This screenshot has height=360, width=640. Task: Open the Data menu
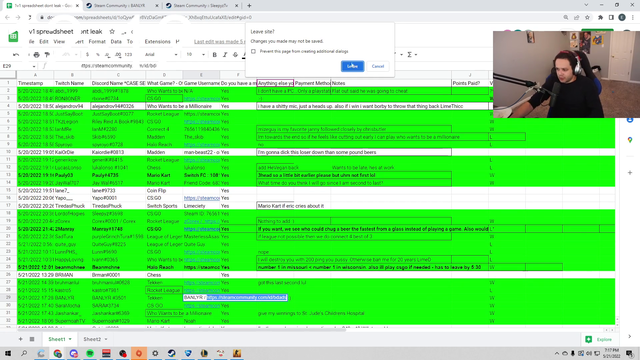[116, 42]
